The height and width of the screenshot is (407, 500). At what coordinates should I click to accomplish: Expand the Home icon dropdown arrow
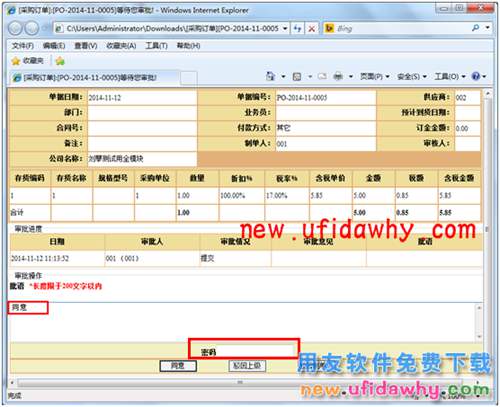tap(283, 77)
